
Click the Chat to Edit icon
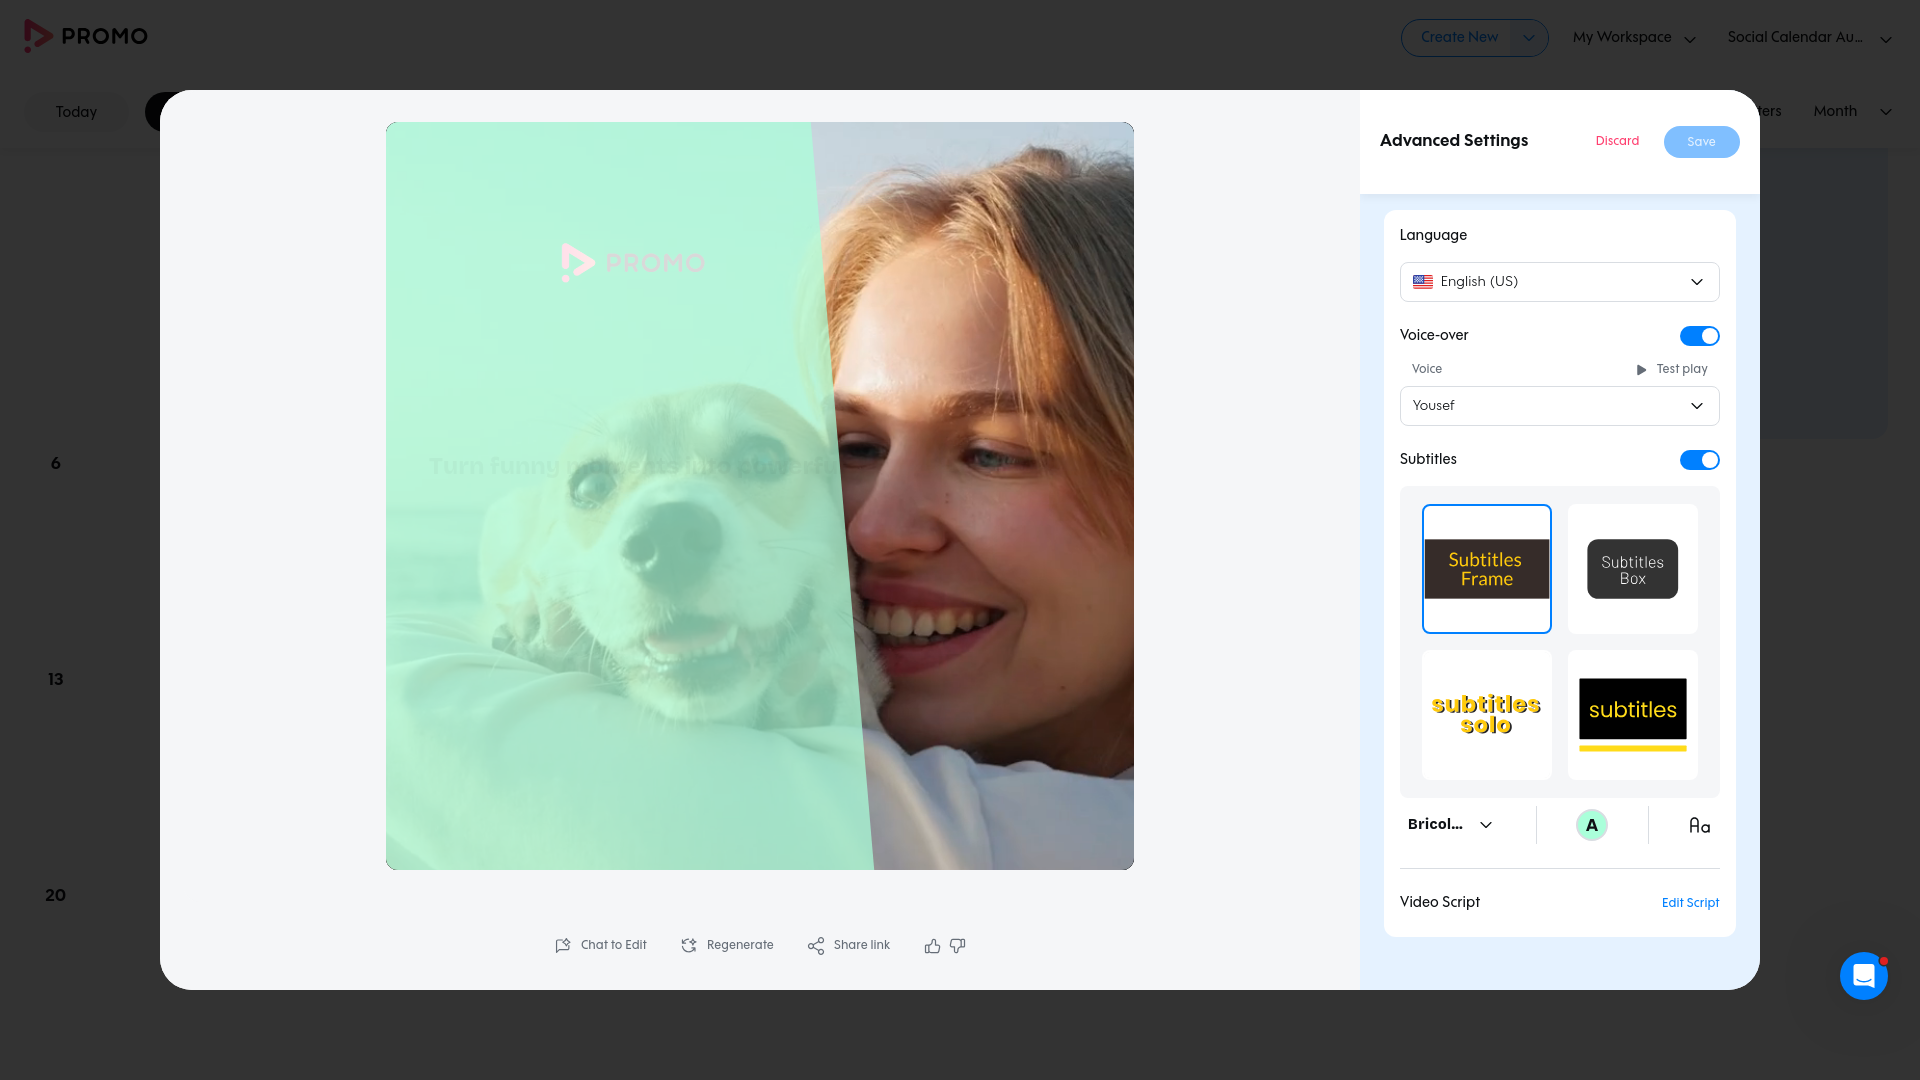563,945
